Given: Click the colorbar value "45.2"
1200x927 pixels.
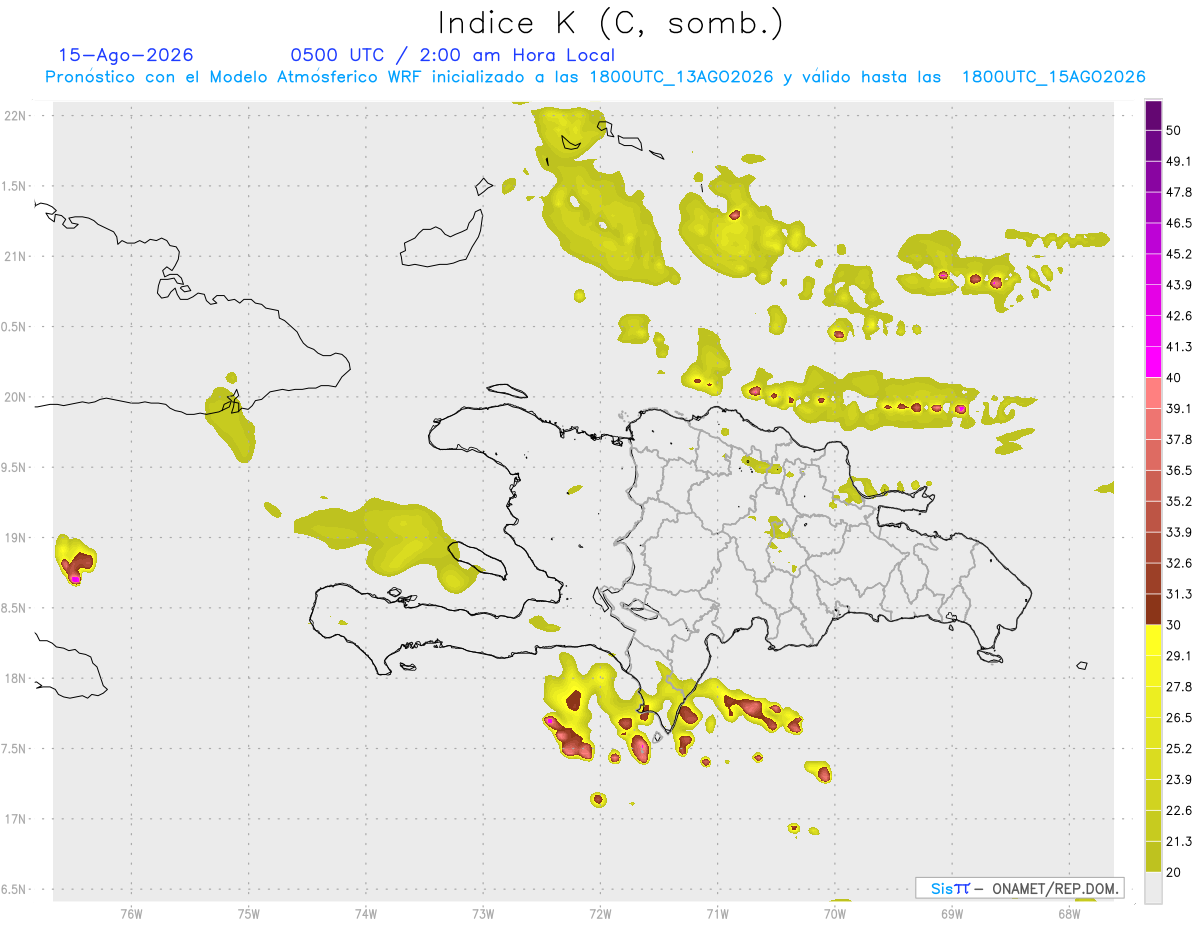Looking at the screenshot, I should click(1179, 254).
